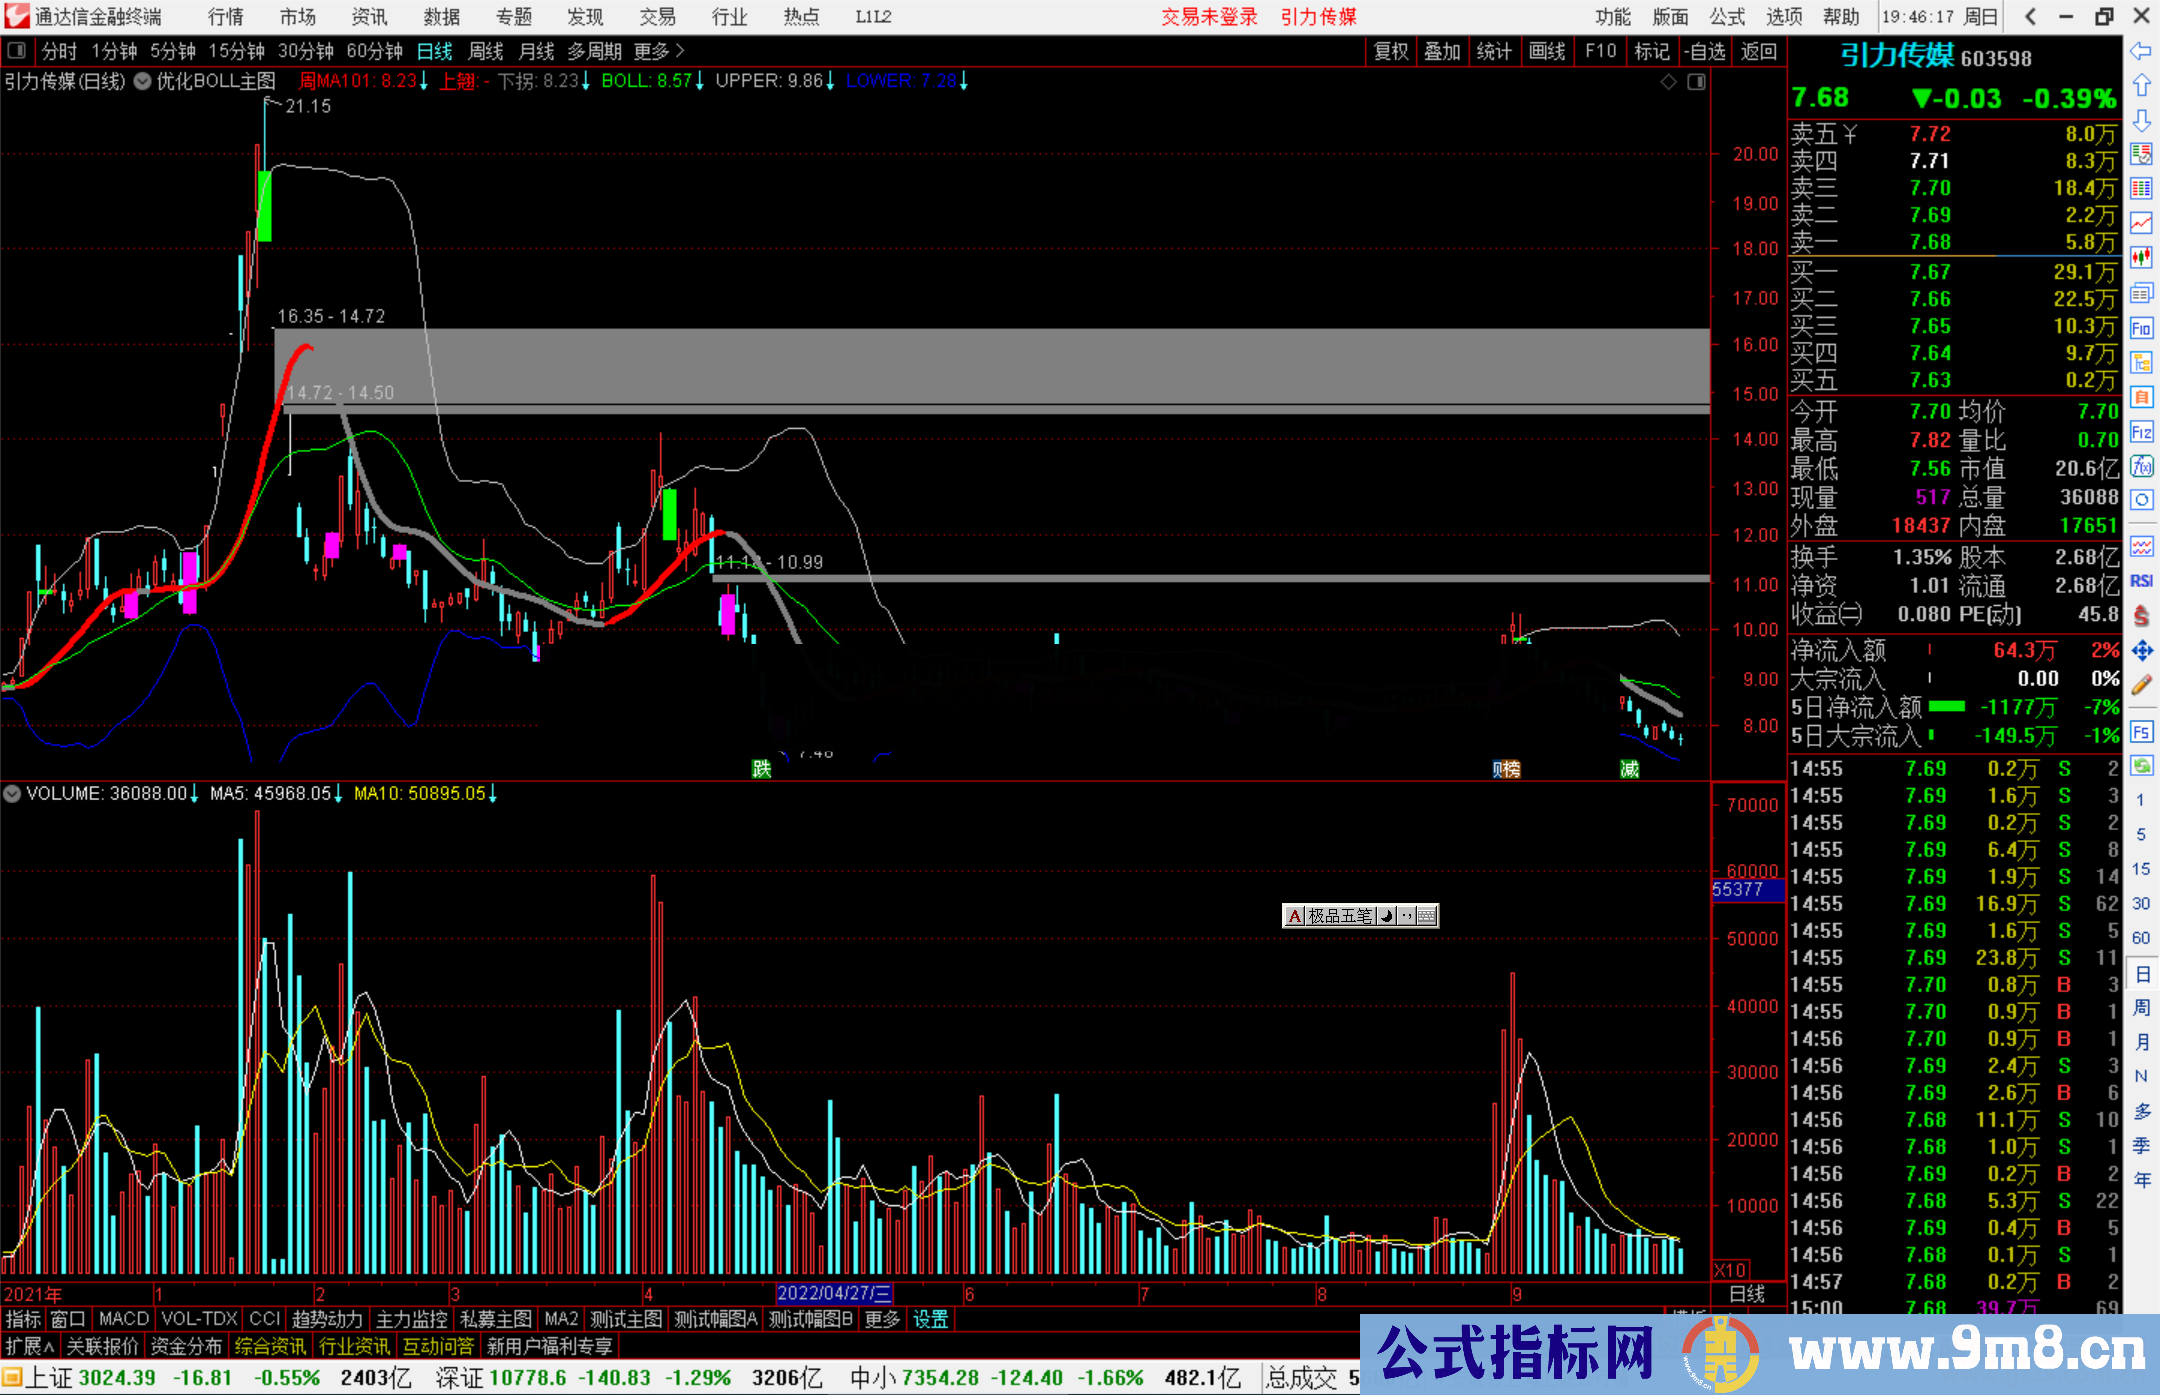This screenshot has width=2160, height=1395.
Task: Click the 2022/04/27 date marker on timeline
Action: (x=834, y=1294)
